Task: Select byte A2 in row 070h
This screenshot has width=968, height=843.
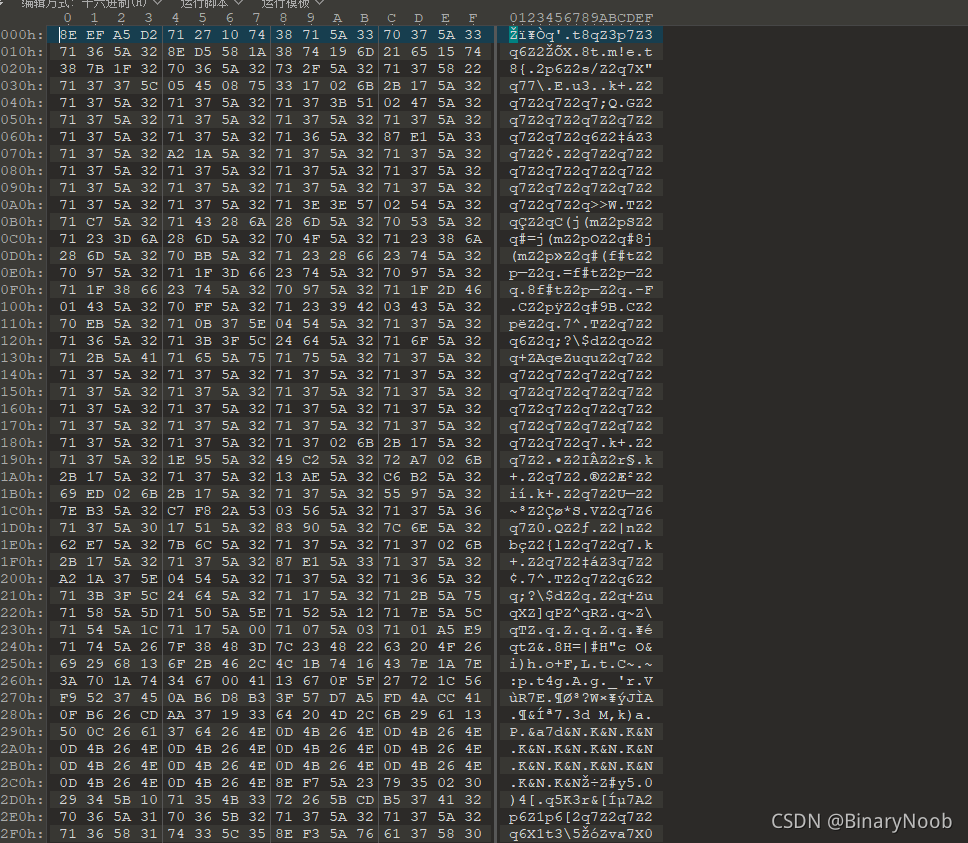Action: click(176, 154)
